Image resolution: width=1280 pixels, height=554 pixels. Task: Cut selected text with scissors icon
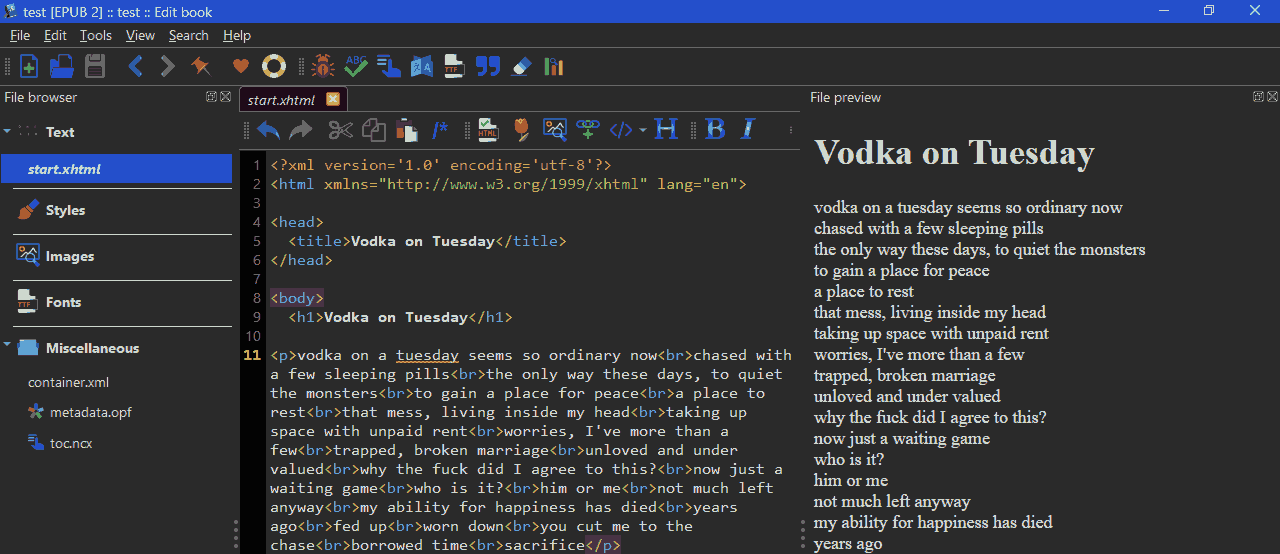(341, 129)
